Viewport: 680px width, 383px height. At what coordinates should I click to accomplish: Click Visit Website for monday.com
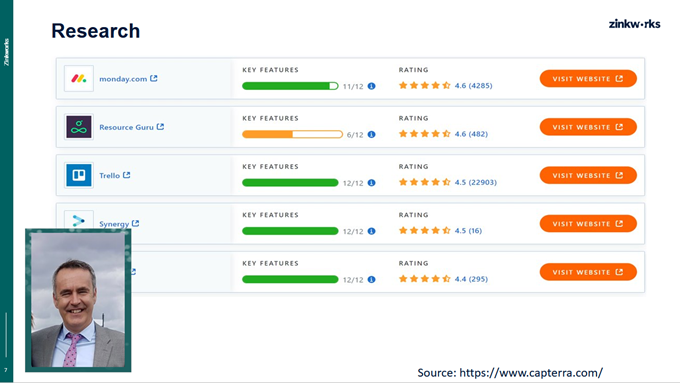tap(588, 79)
